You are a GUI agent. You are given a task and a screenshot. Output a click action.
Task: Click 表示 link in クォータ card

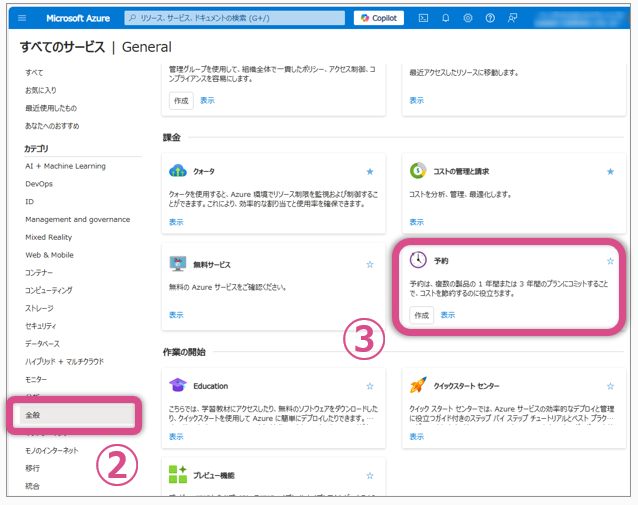click(x=176, y=222)
